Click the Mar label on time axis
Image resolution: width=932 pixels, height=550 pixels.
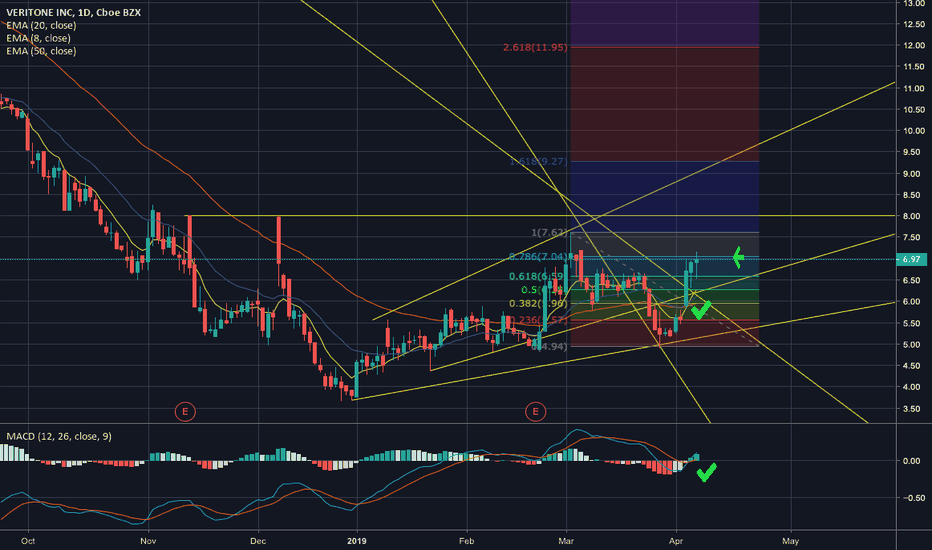point(566,541)
